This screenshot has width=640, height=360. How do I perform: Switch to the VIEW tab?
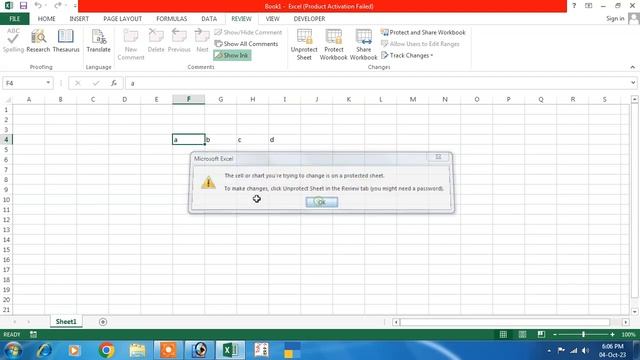coord(272,19)
